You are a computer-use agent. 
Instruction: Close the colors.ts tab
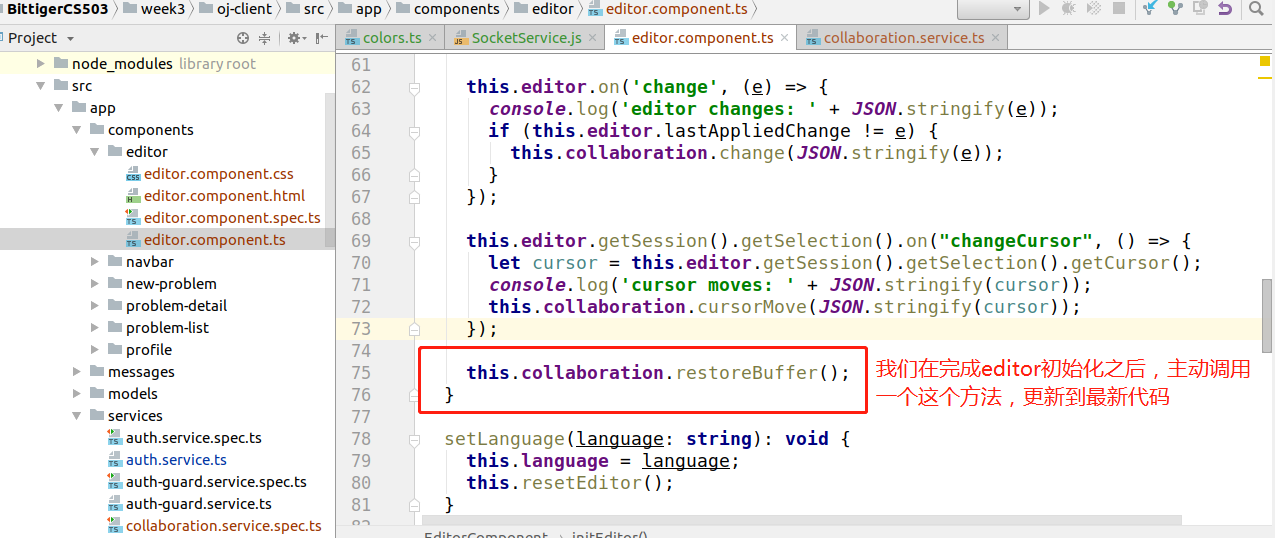432,38
